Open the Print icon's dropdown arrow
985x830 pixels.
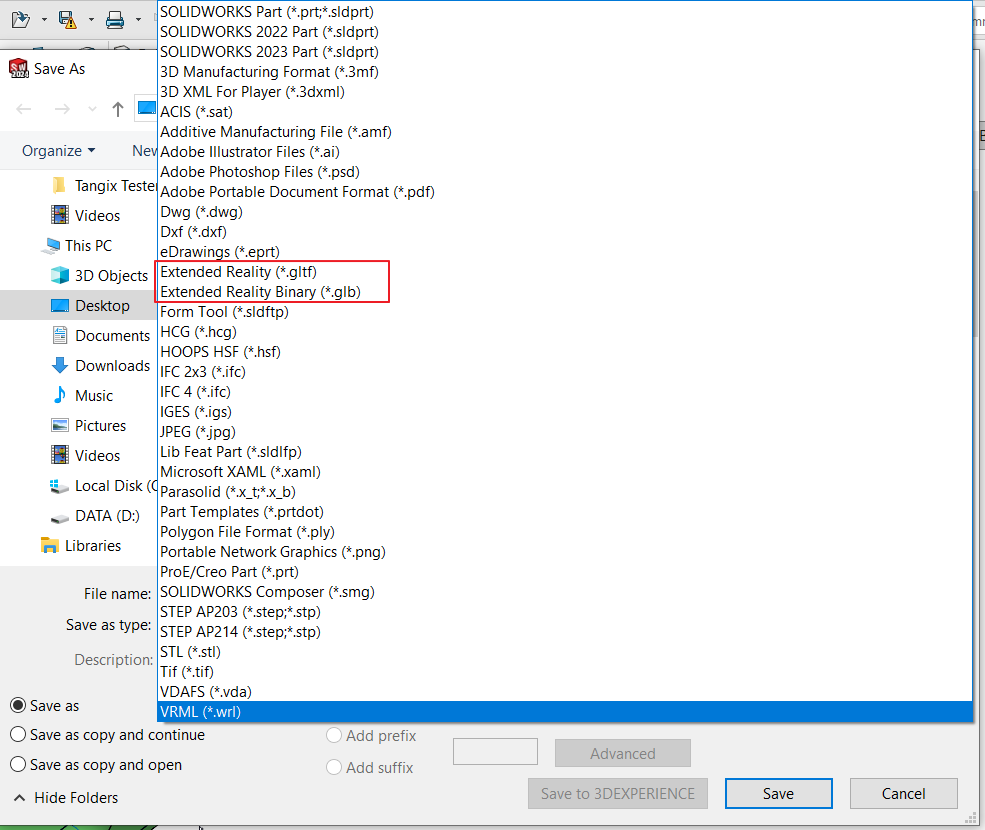(x=138, y=20)
